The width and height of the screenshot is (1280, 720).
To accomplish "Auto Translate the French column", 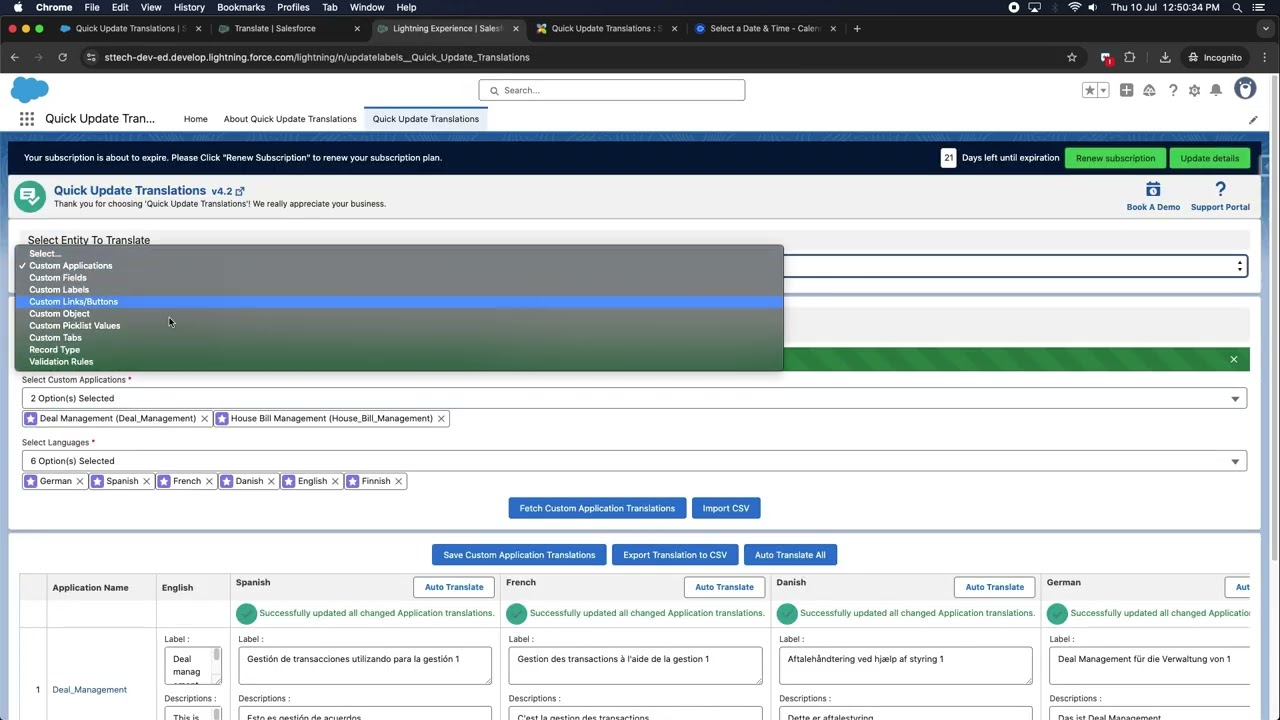I will (724, 587).
